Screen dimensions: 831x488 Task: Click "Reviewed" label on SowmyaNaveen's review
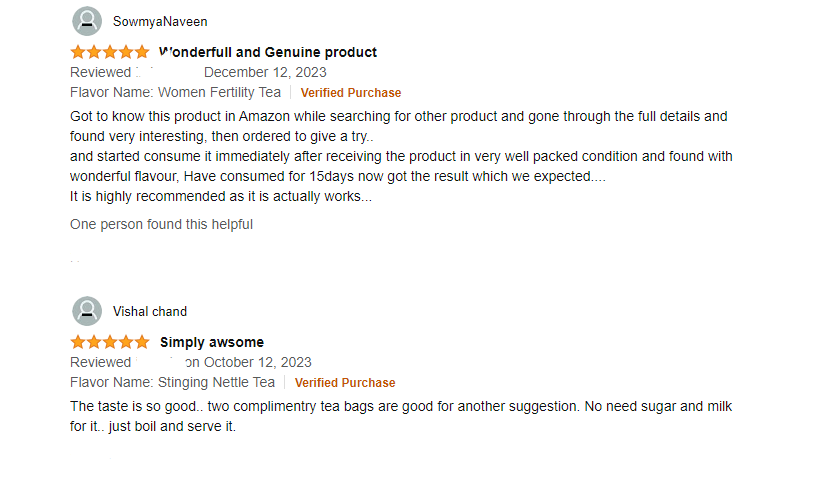coord(100,72)
